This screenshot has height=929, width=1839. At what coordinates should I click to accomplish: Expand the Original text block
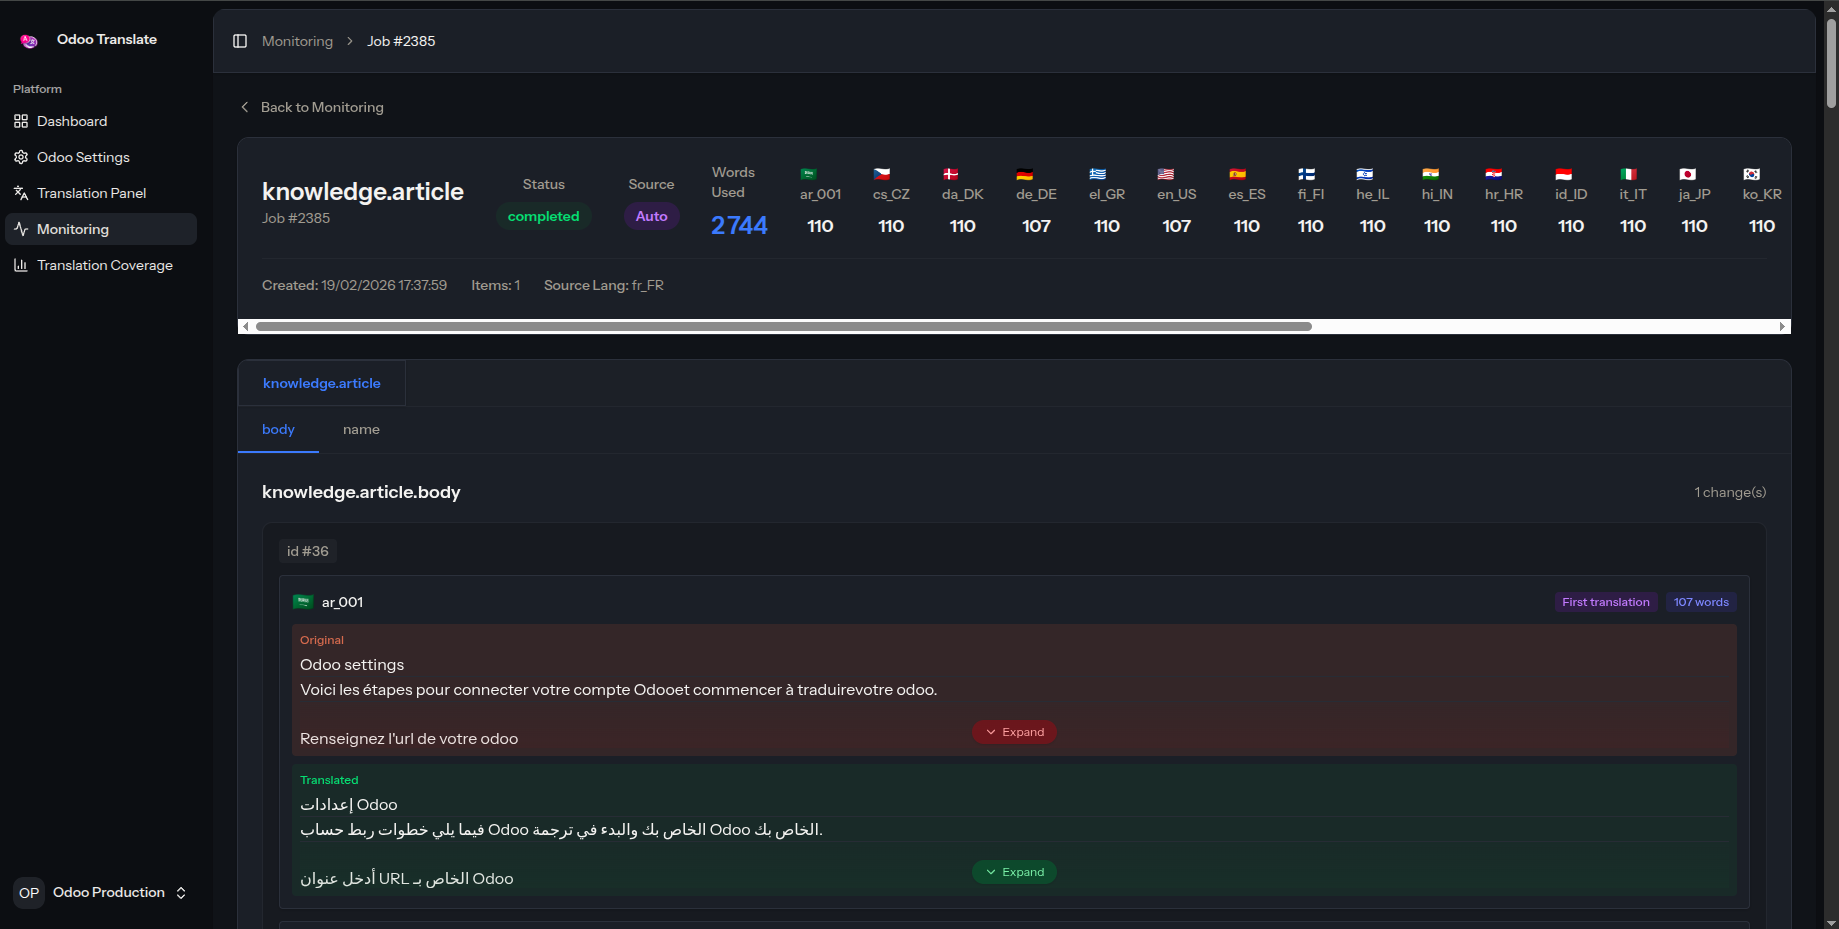pos(1014,732)
